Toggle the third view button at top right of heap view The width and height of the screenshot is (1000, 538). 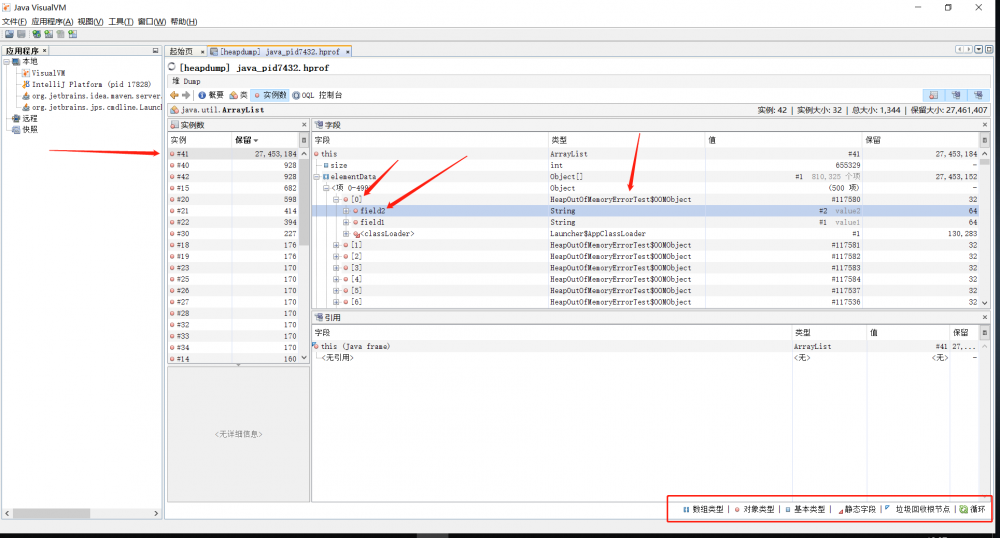click(978, 95)
